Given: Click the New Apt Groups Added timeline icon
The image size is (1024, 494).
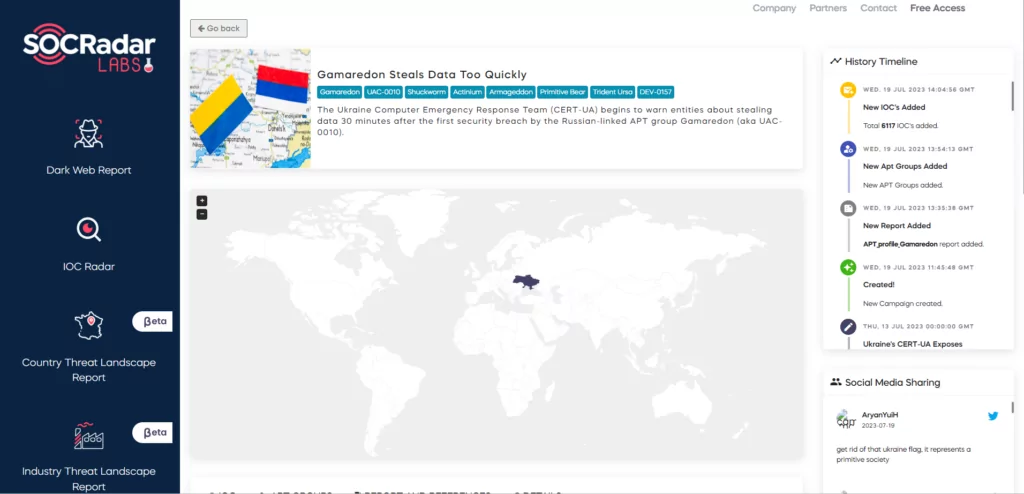Looking at the screenshot, I should coord(848,149).
